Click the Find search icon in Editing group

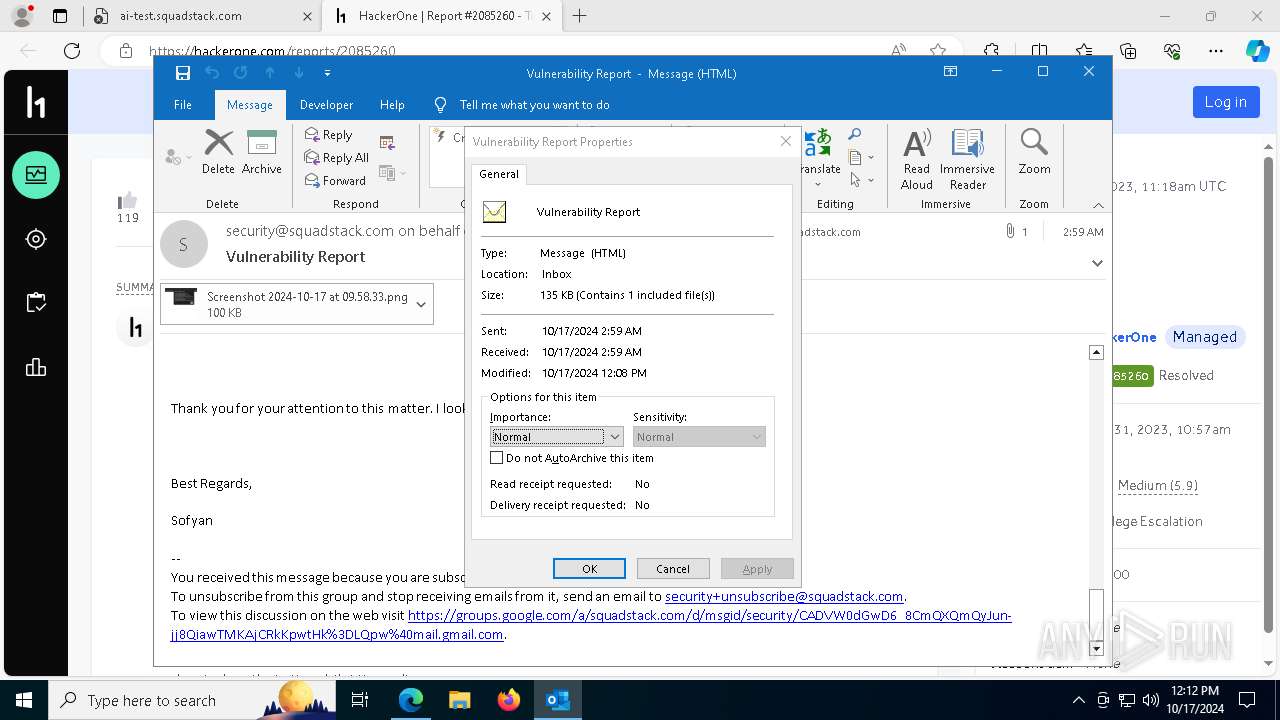click(855, 134)
